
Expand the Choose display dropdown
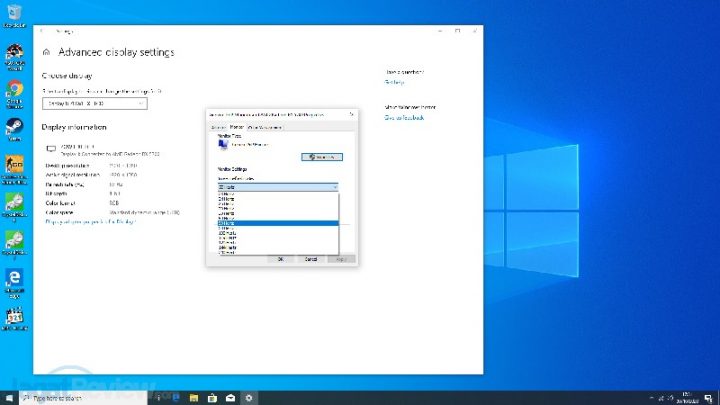tap(95, 103)
